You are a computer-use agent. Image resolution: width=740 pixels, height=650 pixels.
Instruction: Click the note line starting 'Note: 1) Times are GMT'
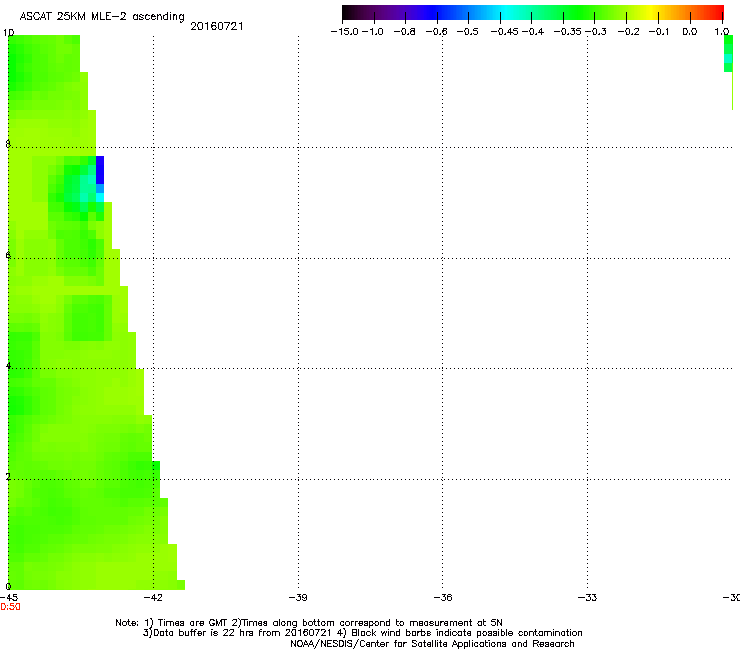click(x=309, y=623)
